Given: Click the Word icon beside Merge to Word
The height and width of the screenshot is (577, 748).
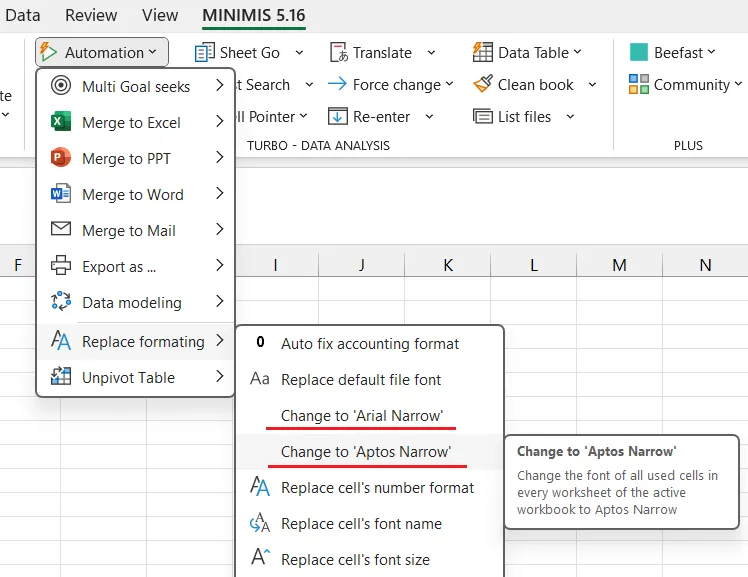Looking at the screenshot, I should 61,194.
